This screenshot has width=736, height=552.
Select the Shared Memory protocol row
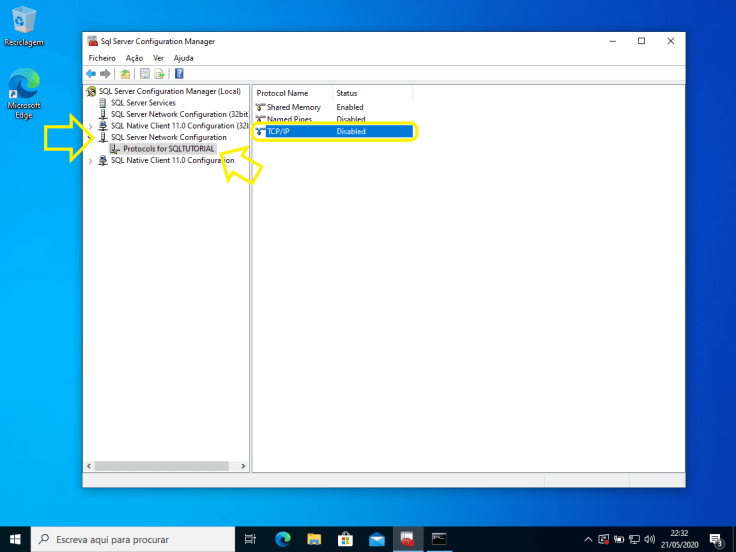(x=293, y=107)
